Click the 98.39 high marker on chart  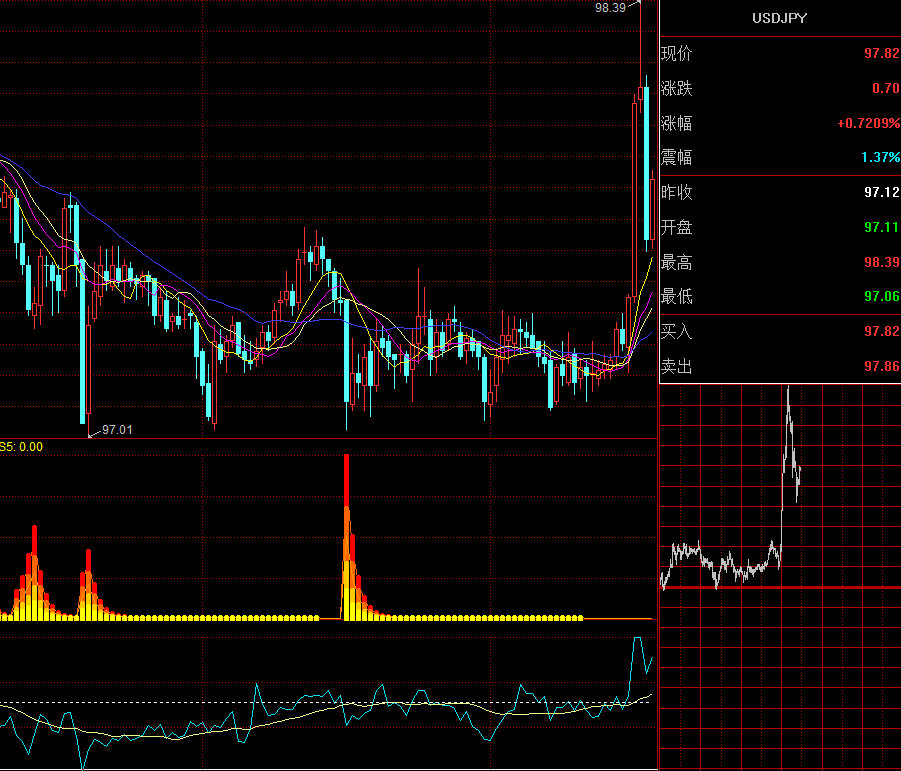tap(610, 7)
